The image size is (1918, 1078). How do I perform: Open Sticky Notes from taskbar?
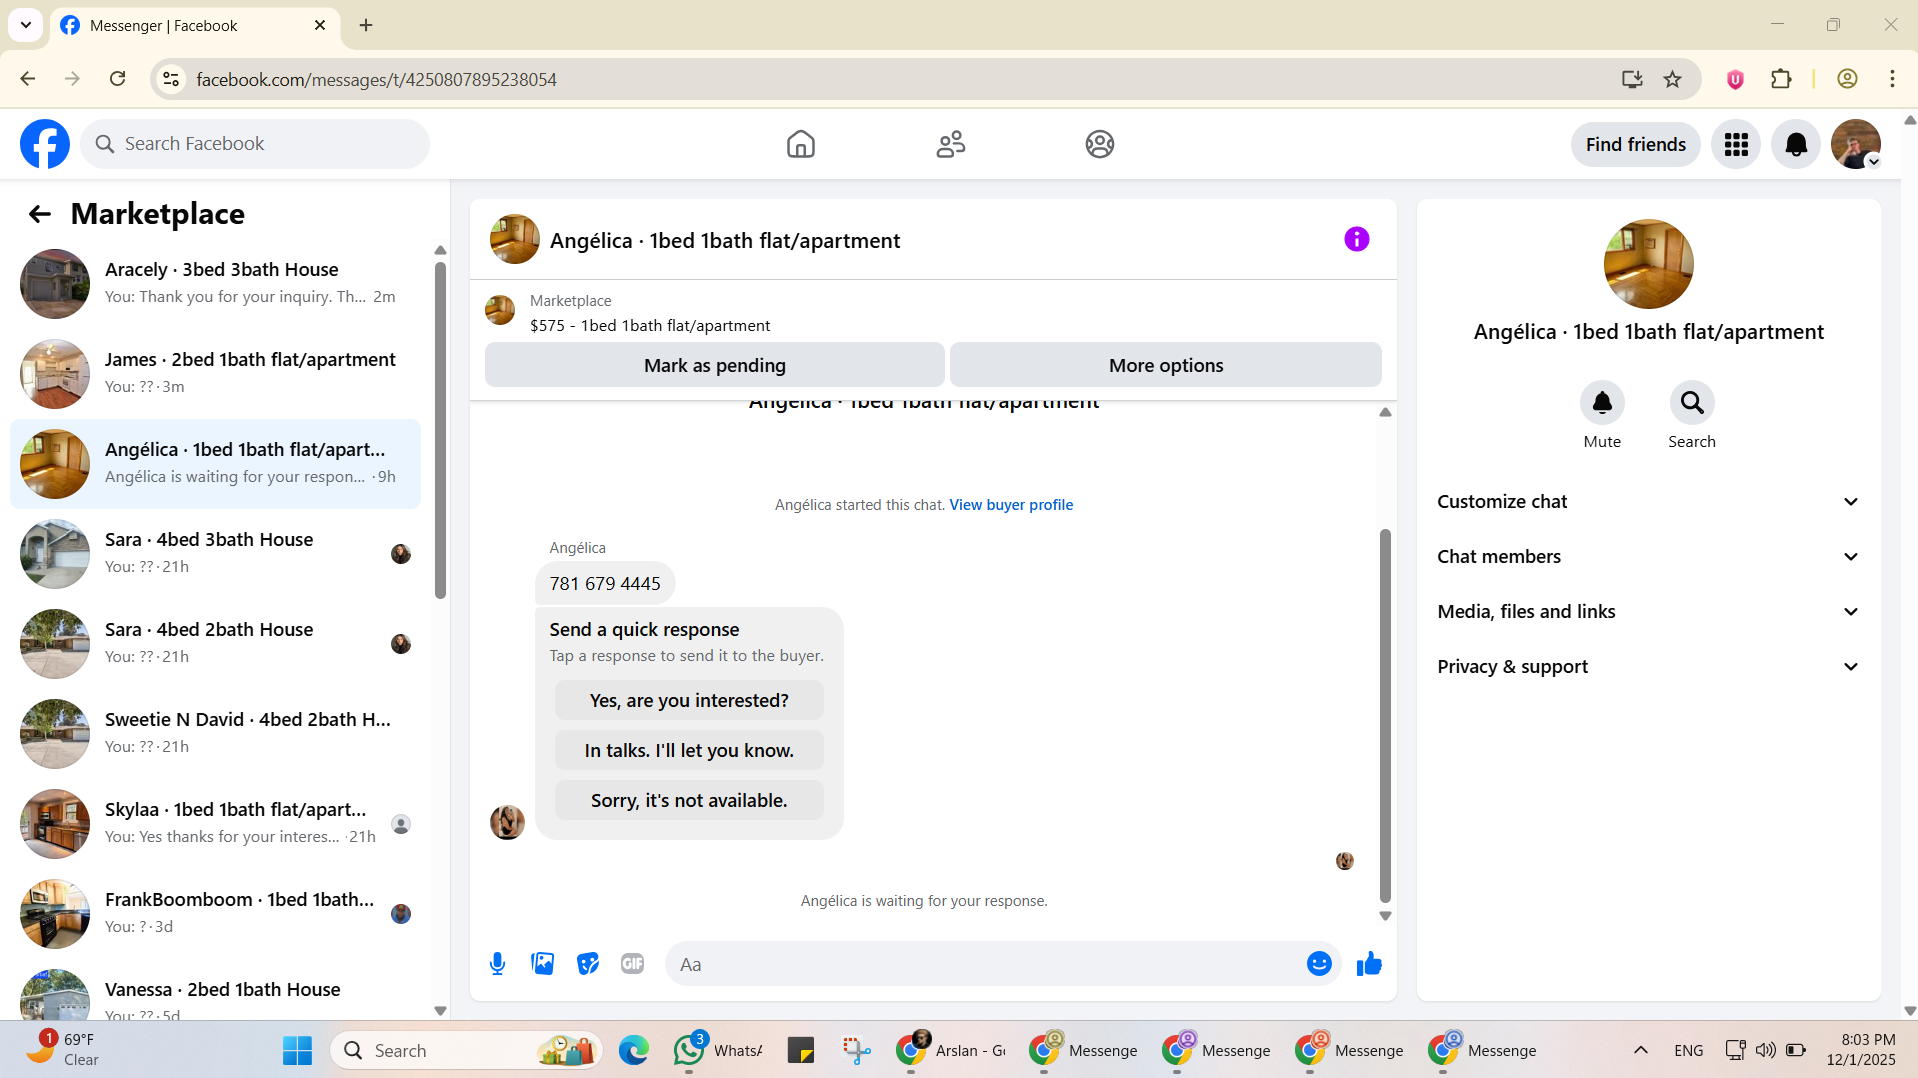click(x=801, y=1051)
